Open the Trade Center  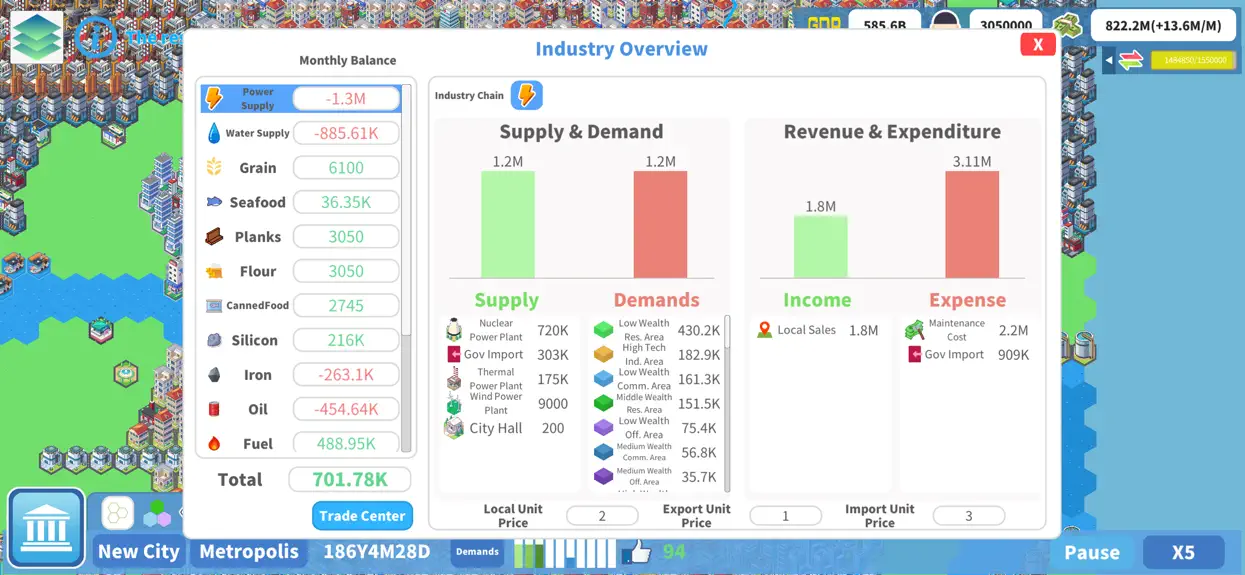[x=362, y=516]
